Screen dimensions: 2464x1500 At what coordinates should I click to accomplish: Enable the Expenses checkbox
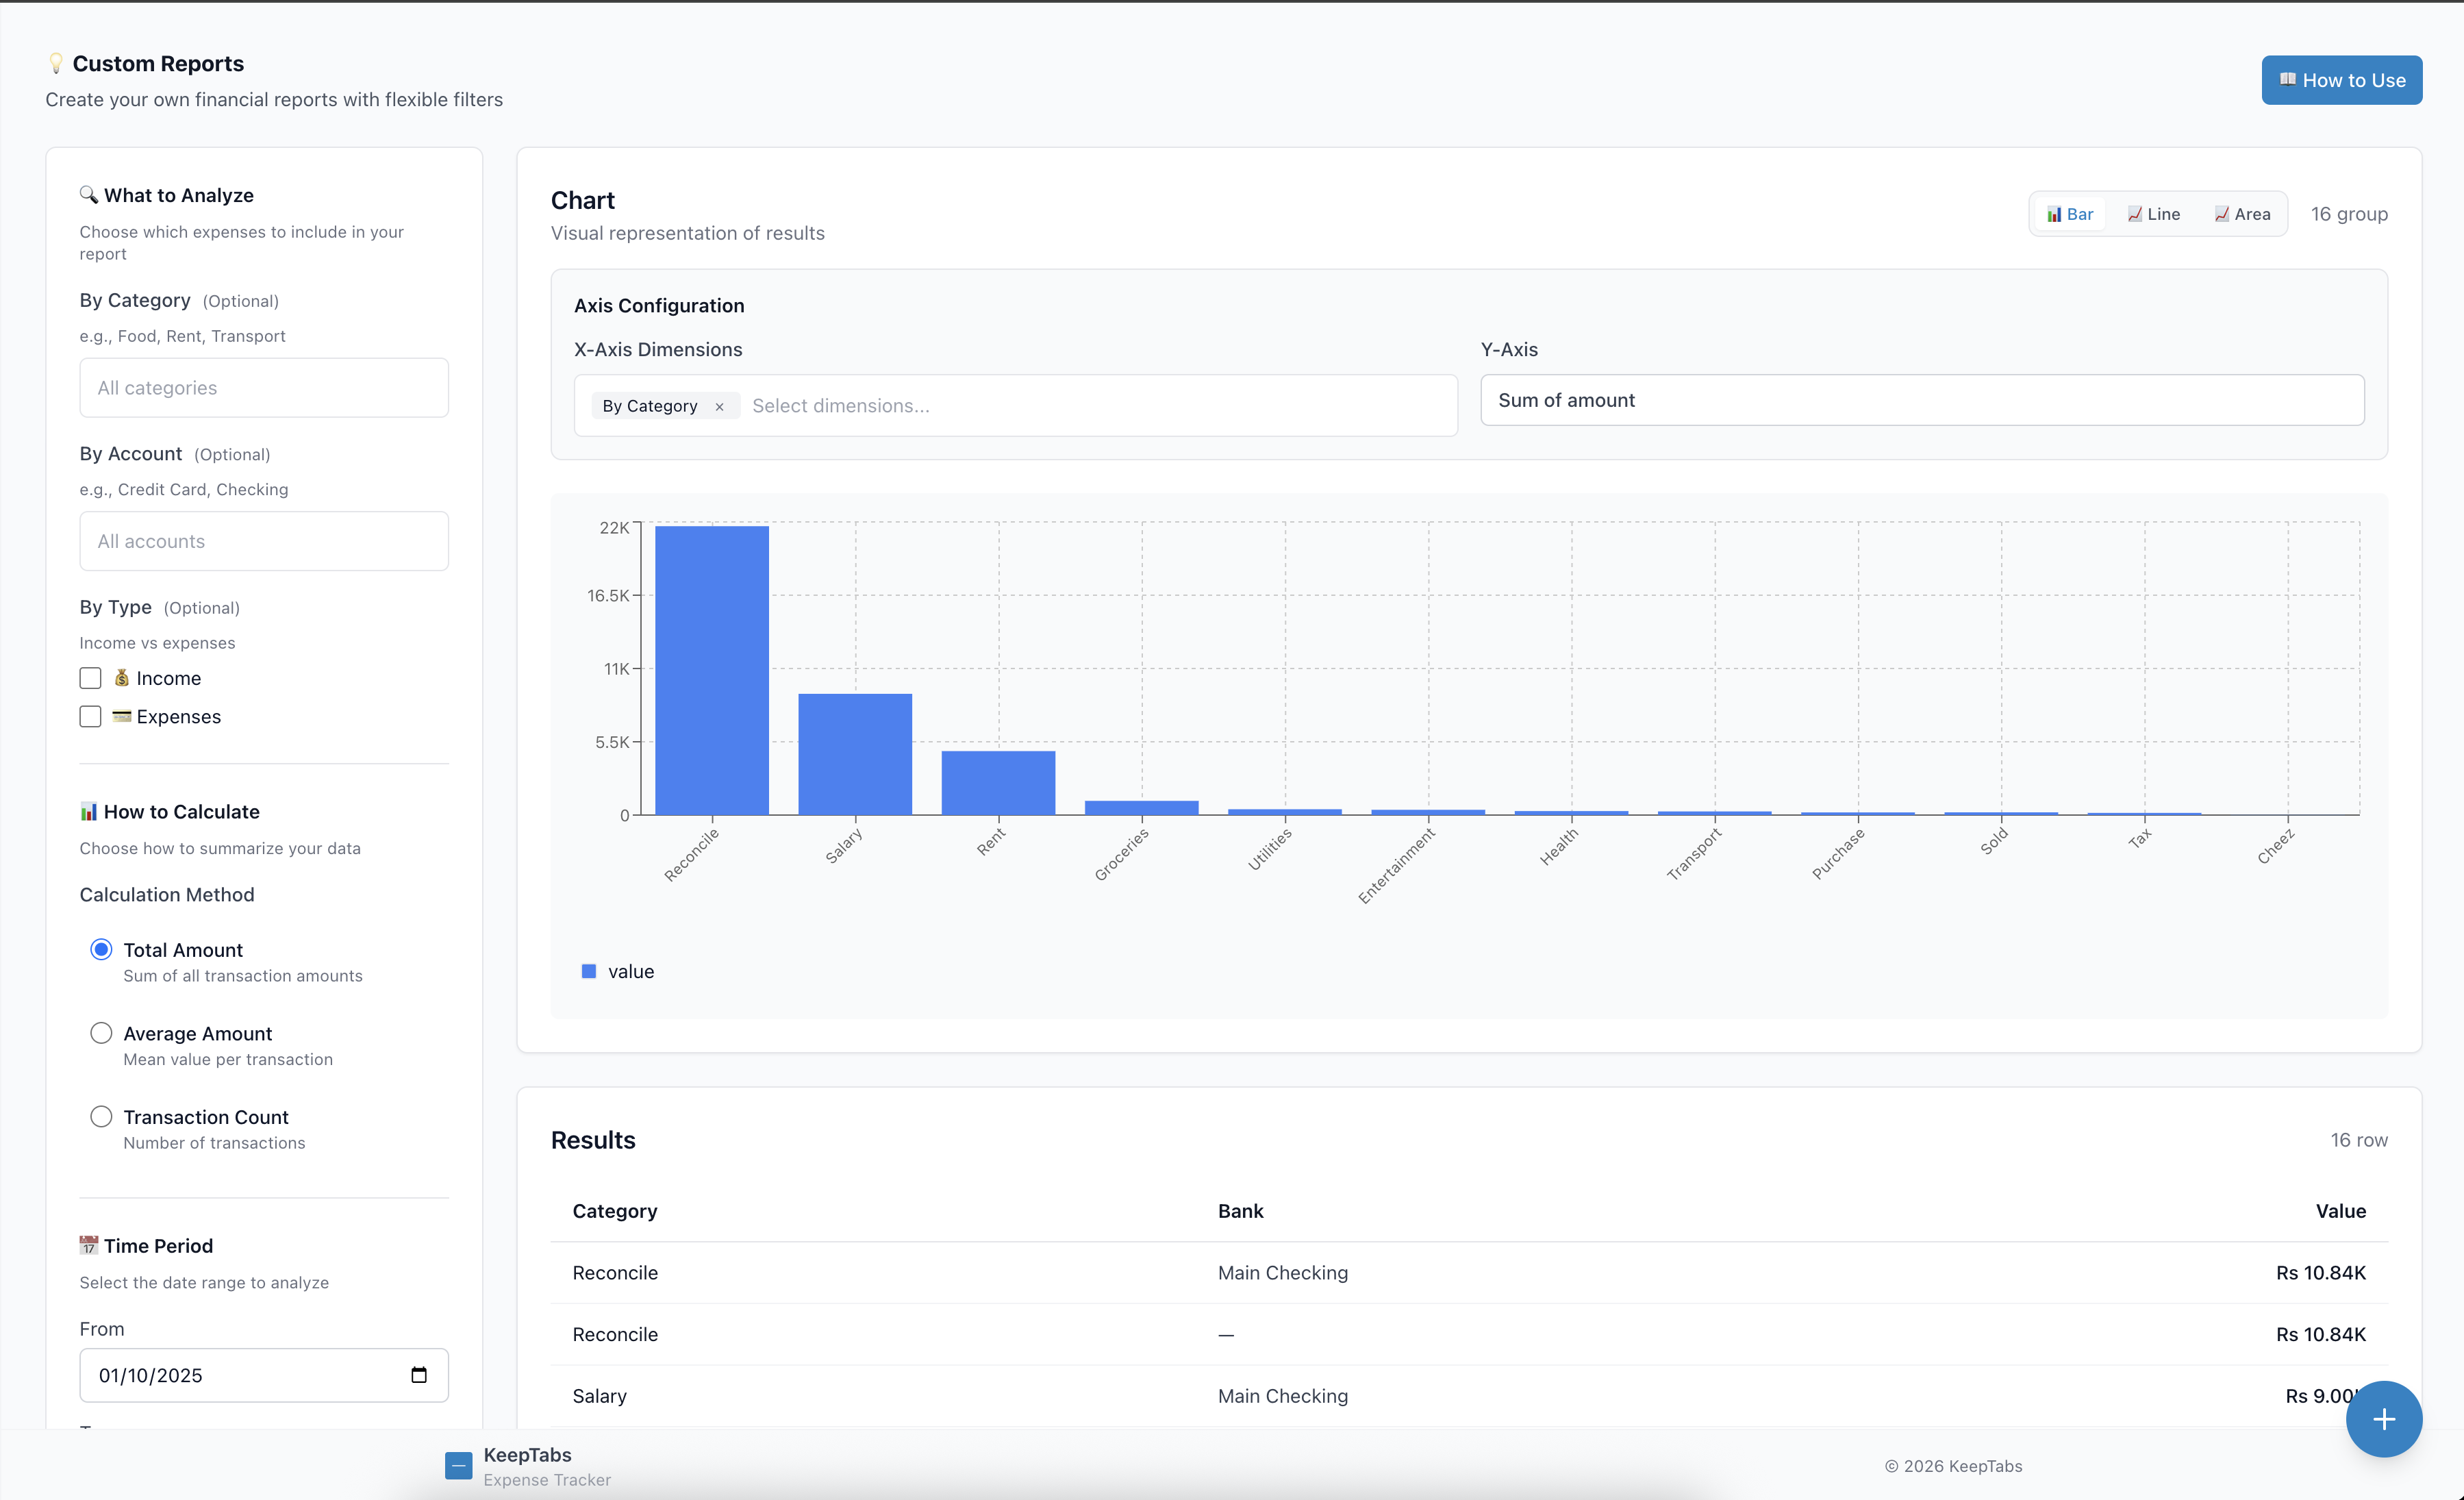pyautogui.click(x=90, y=716)
